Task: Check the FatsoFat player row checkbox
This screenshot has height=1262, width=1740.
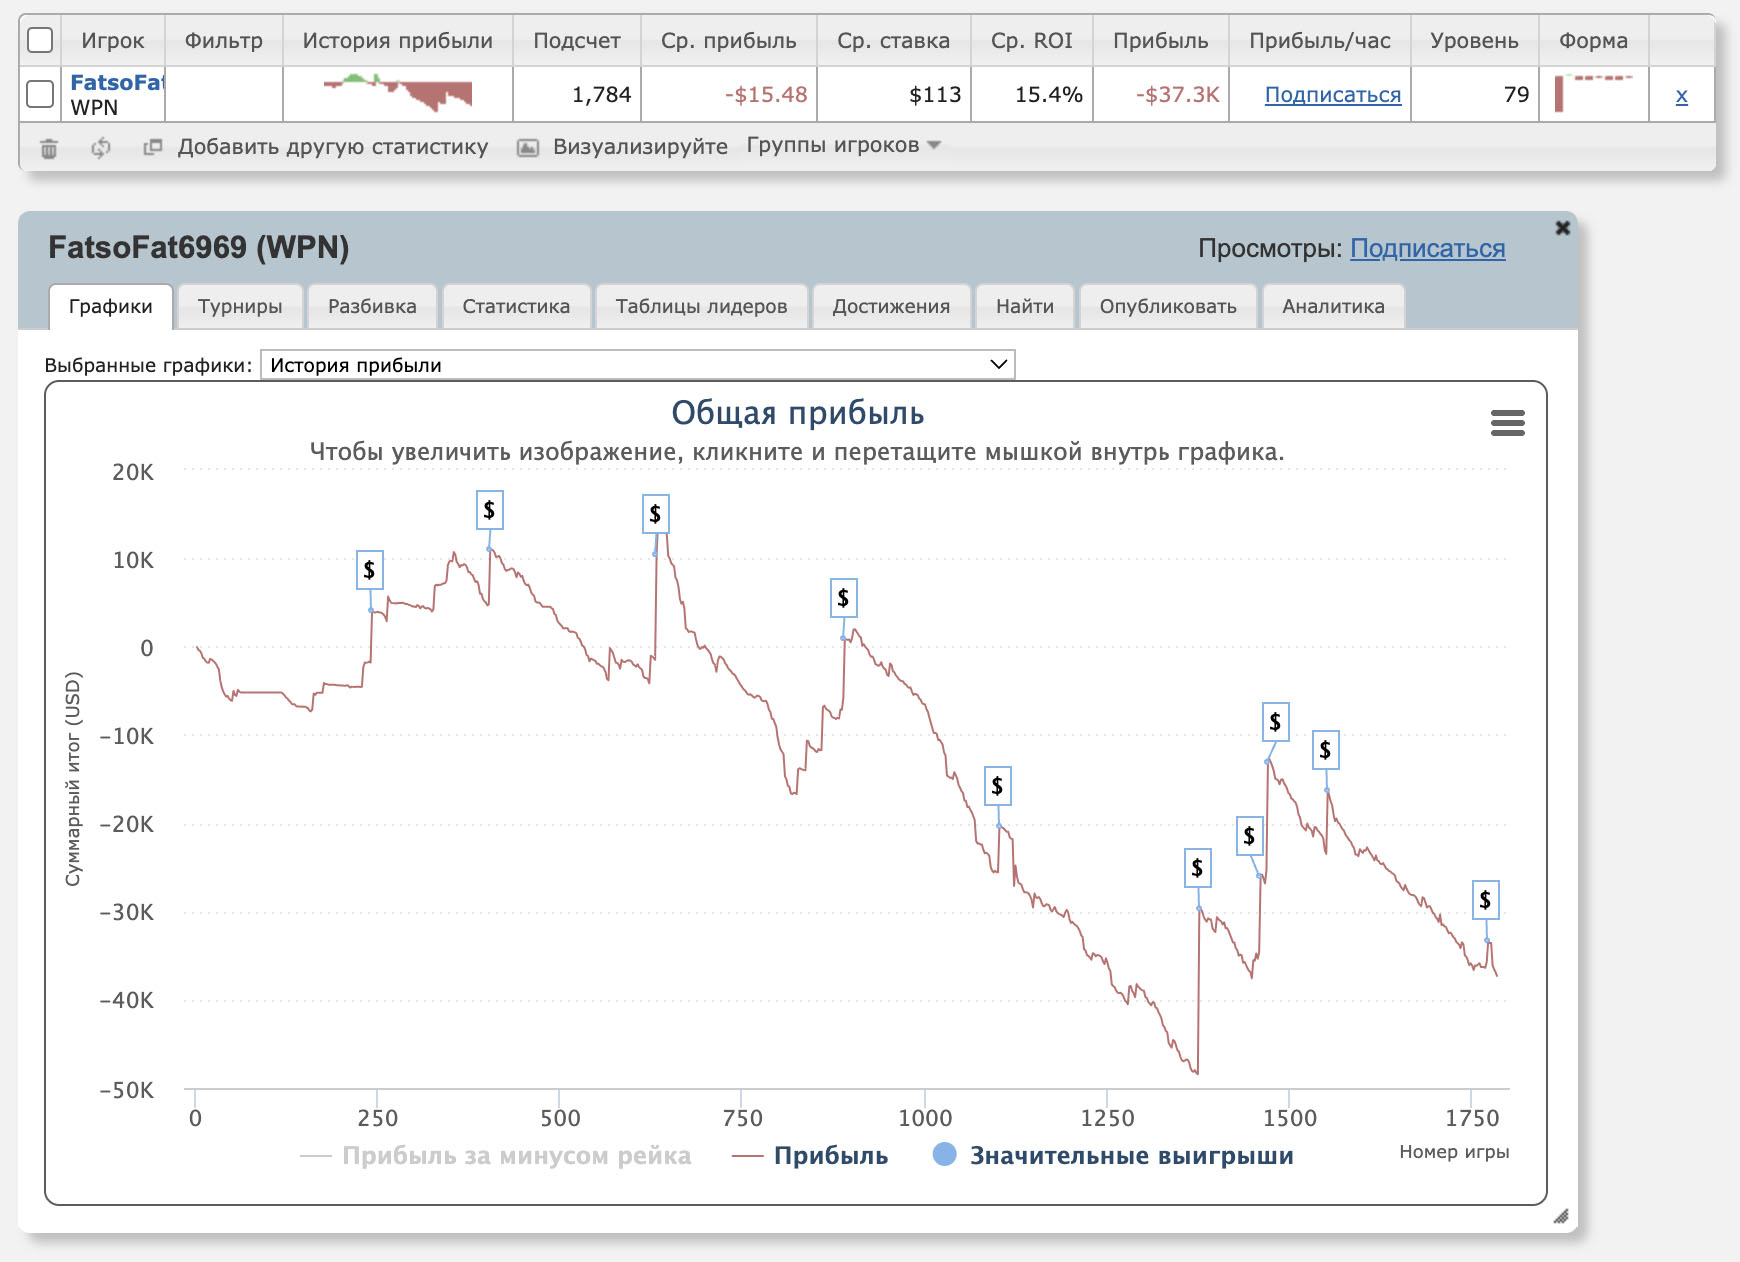Action: click(40, 94)
